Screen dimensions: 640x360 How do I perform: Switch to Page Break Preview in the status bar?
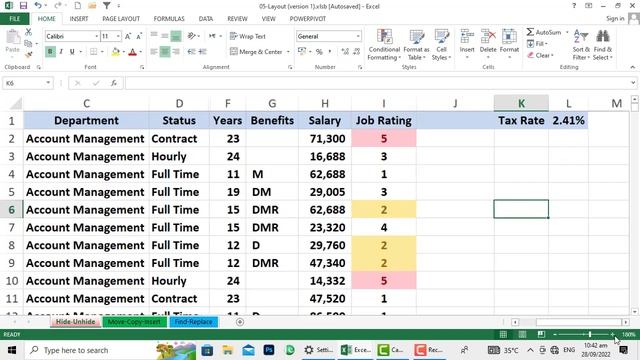click(x=541, y=334)
